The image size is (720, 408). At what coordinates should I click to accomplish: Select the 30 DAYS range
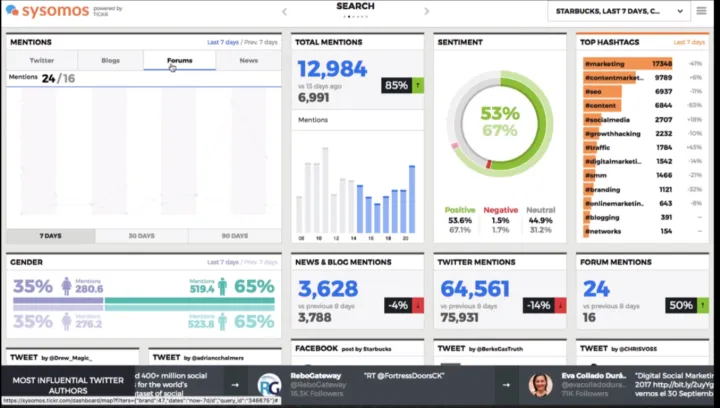(141, 236)
